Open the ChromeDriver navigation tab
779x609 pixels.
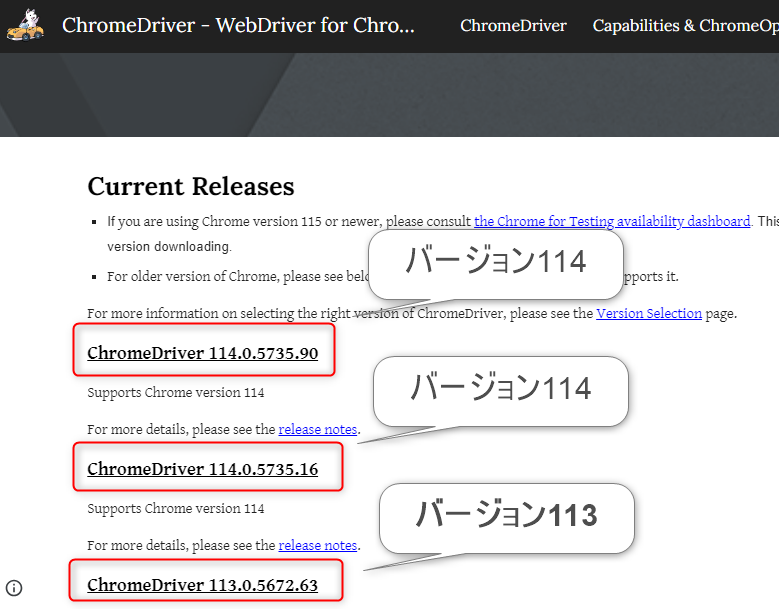tap(513, 26)
